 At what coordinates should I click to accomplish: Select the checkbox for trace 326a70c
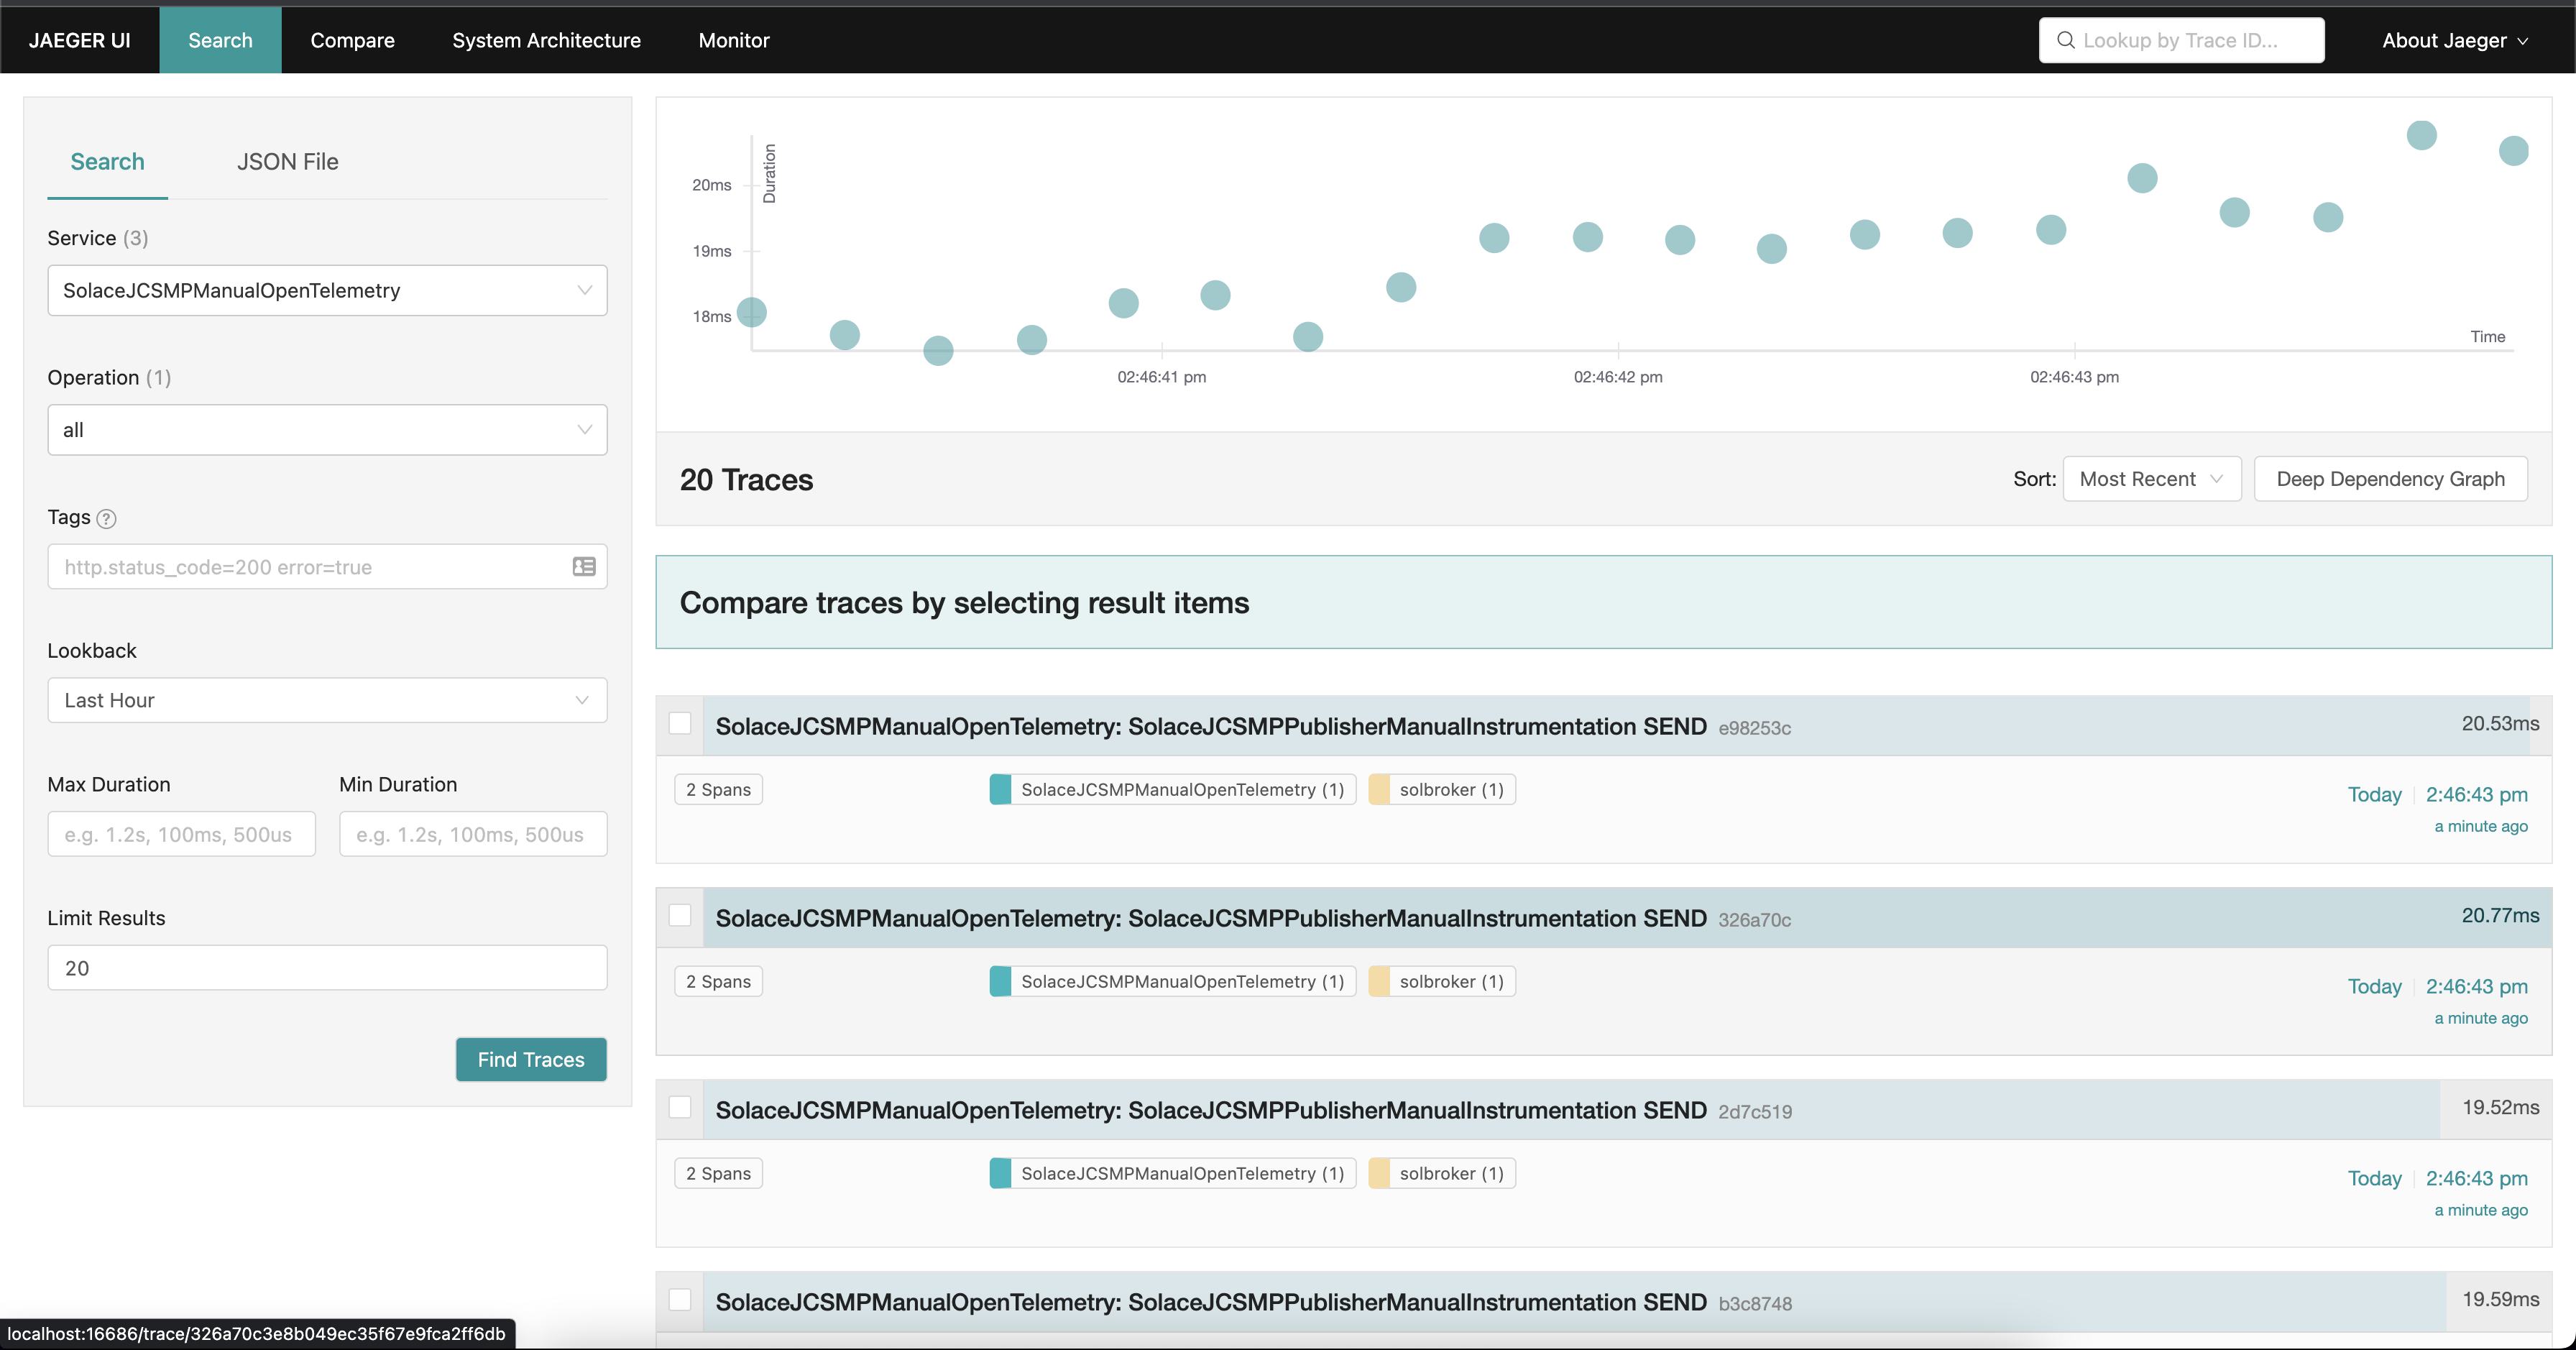tap(680, 915)
